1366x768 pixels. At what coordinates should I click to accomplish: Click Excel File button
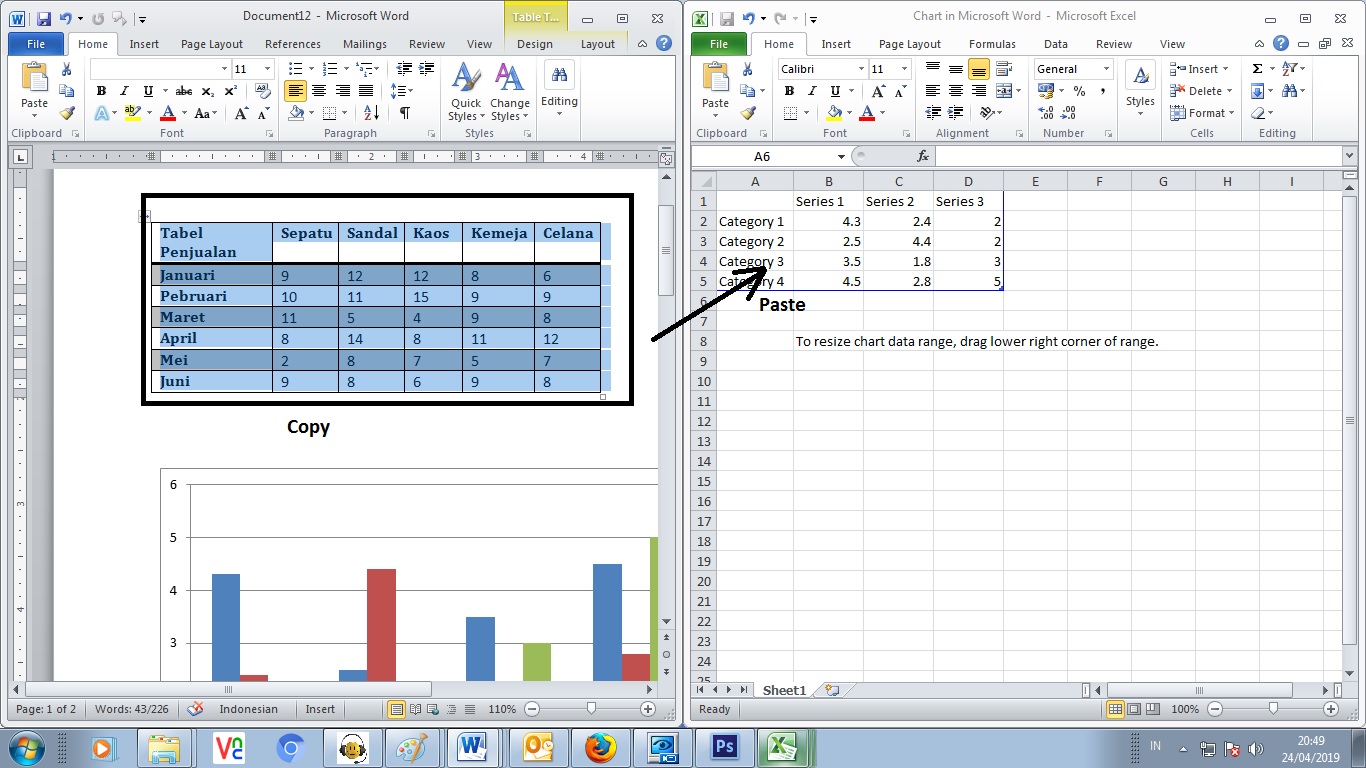click(x=719, y=44)
